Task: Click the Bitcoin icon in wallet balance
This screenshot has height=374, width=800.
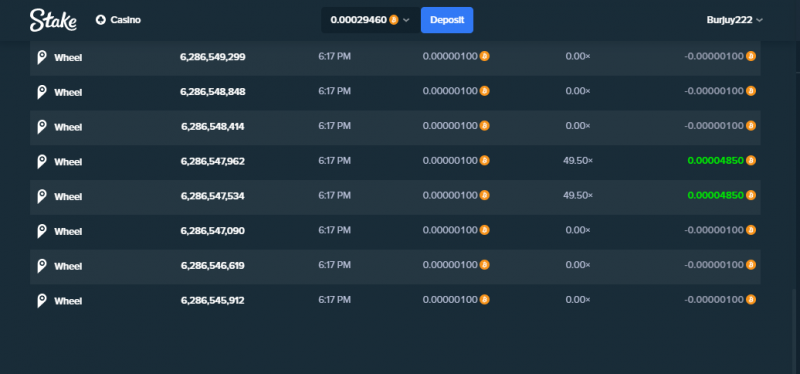Action: (394, 20)
